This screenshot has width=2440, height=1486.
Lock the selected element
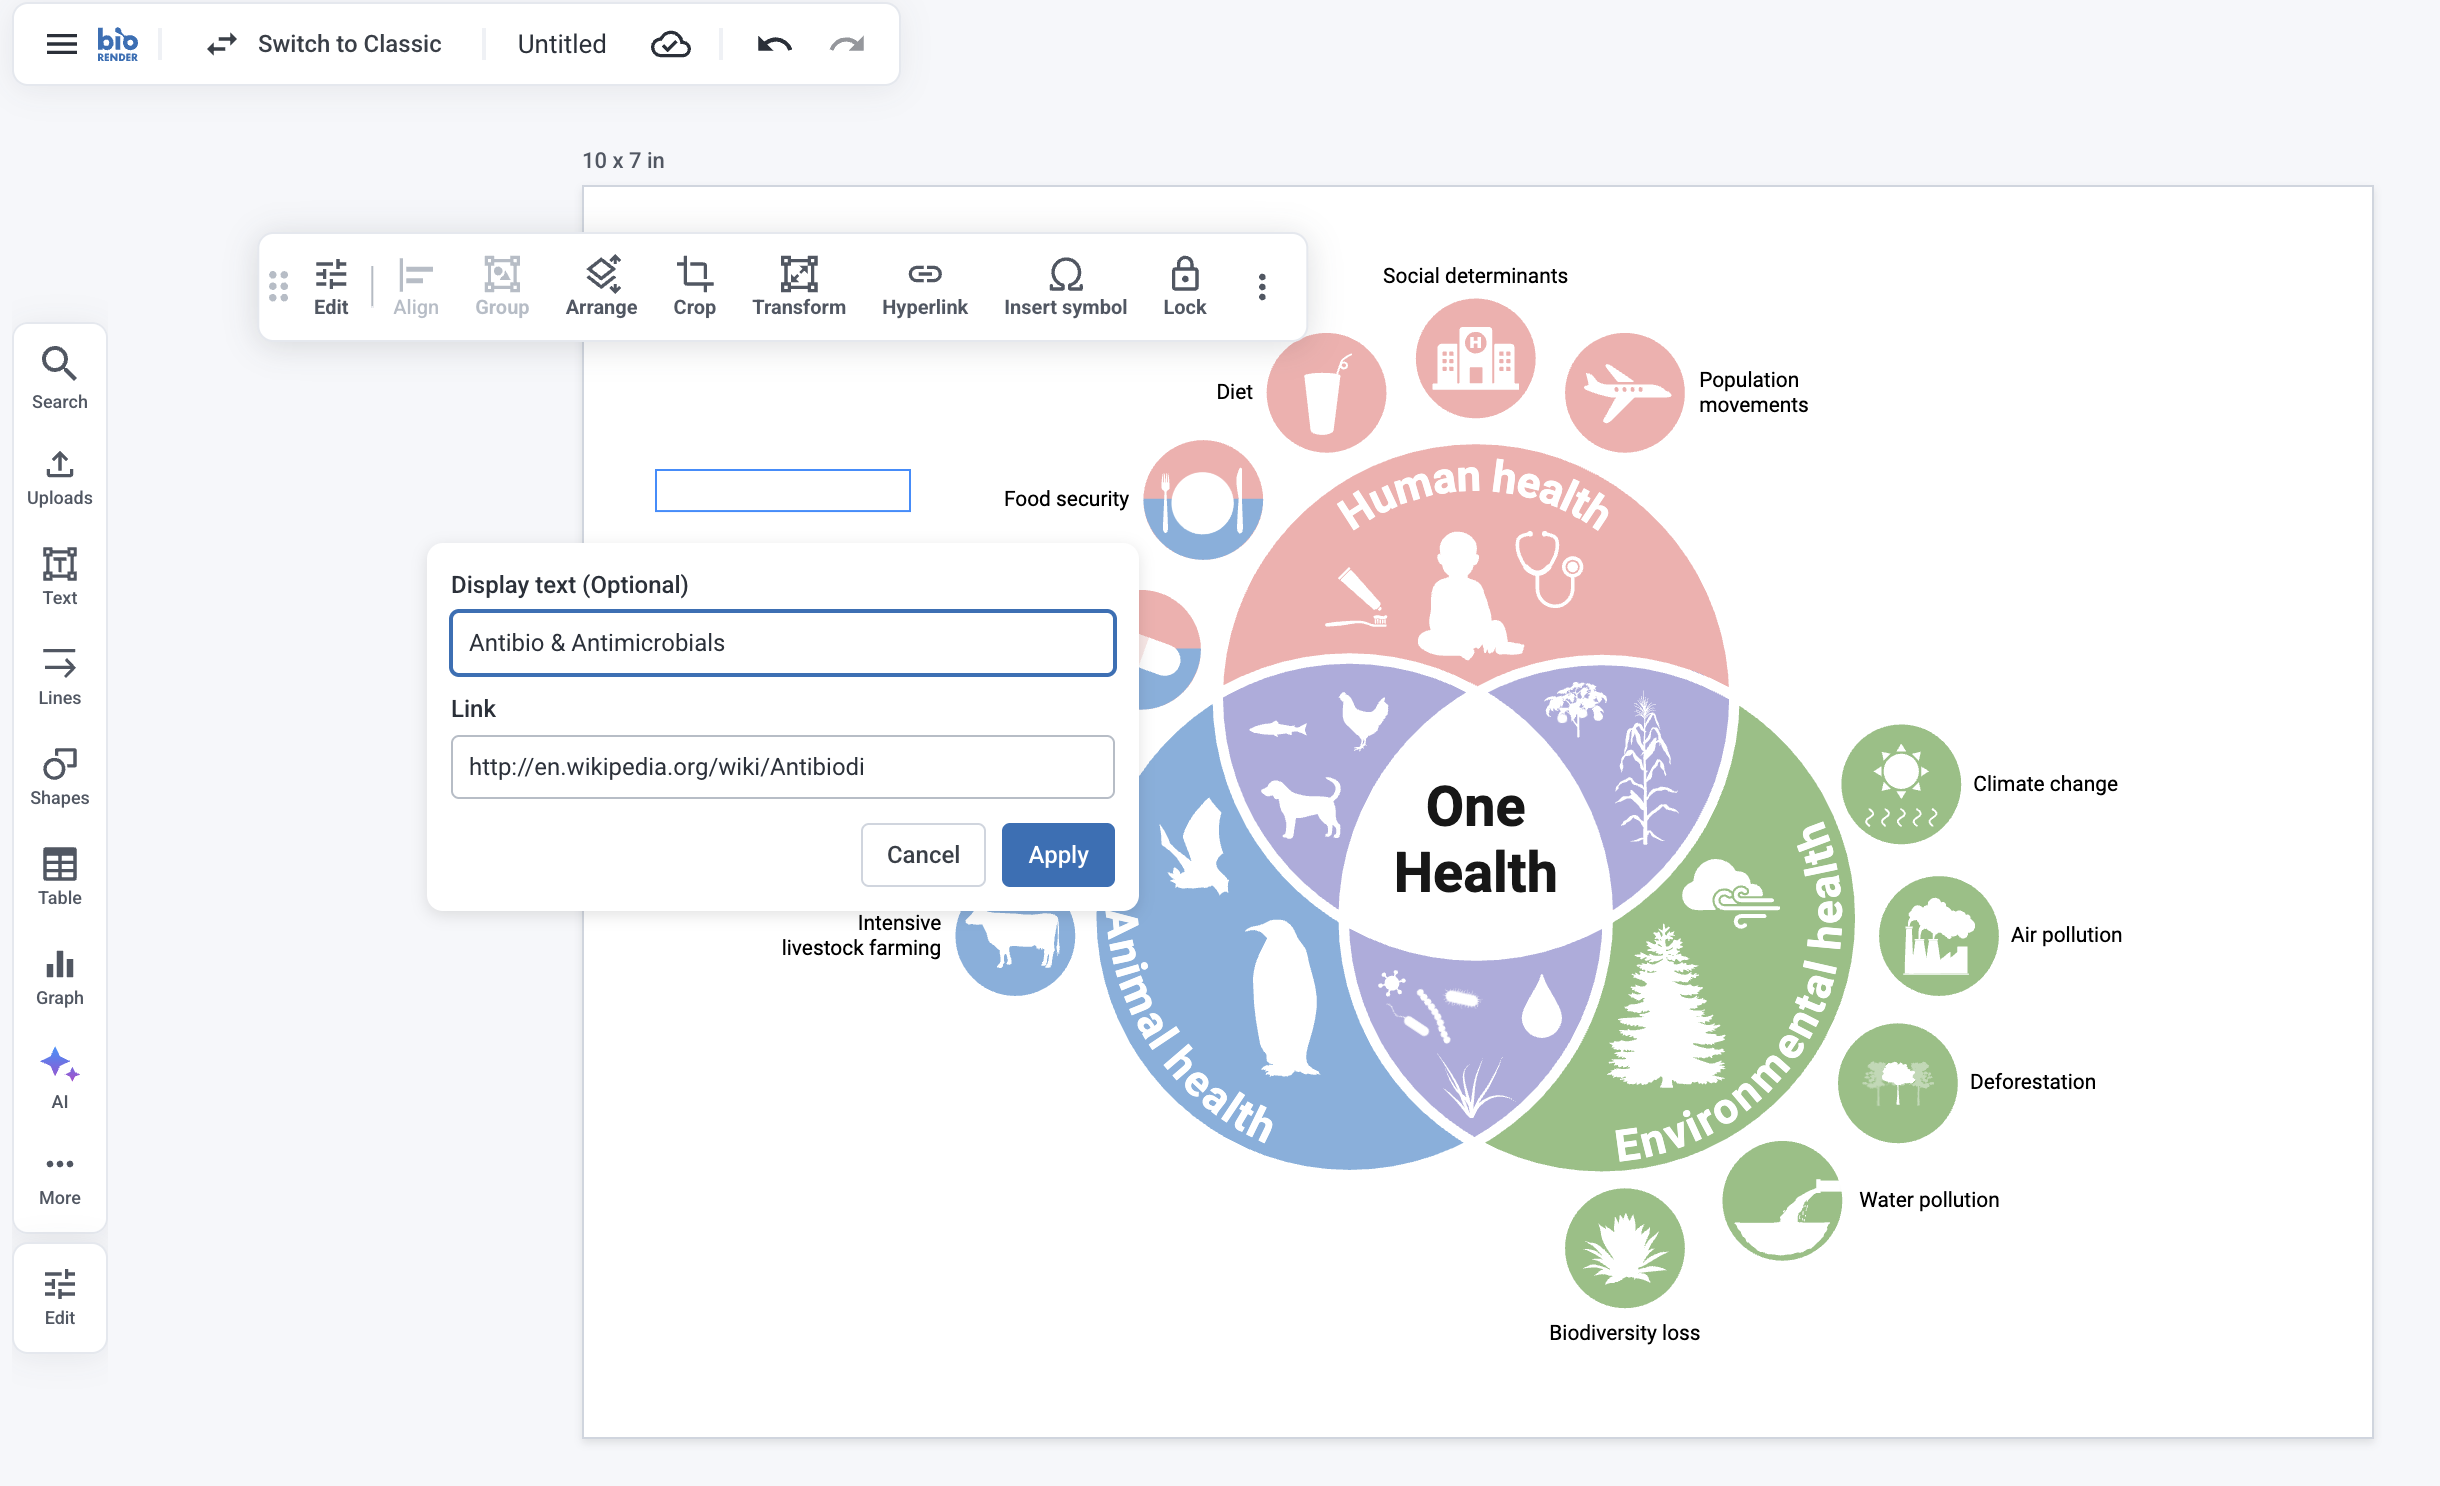(x=1184, y=286)
